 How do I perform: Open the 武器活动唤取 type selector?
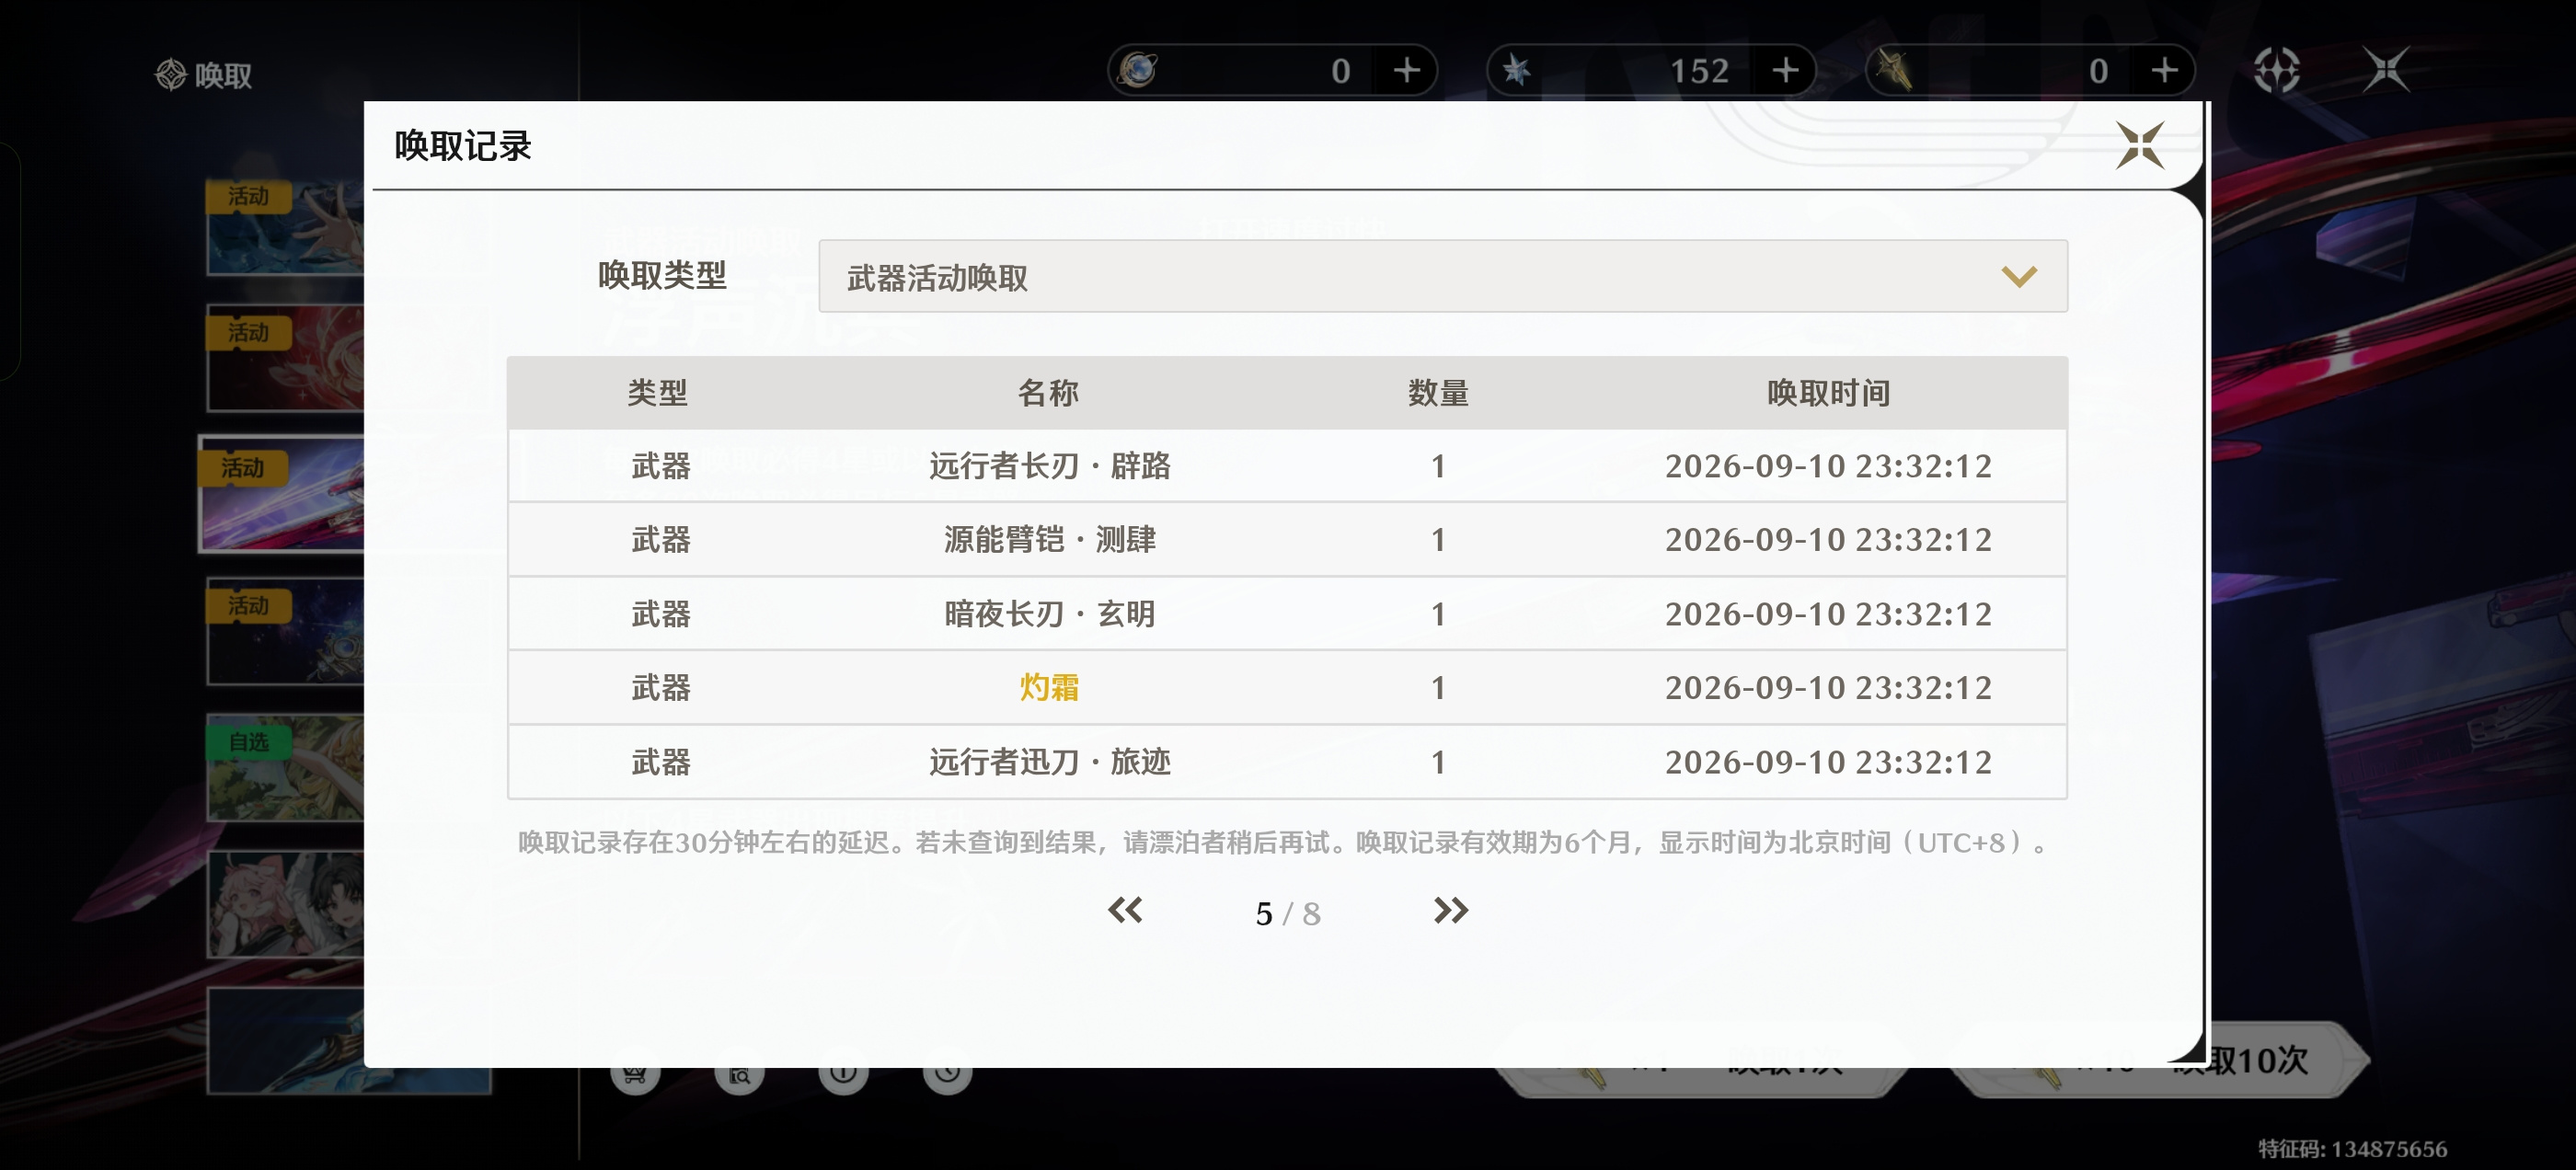click(1442, 276)
